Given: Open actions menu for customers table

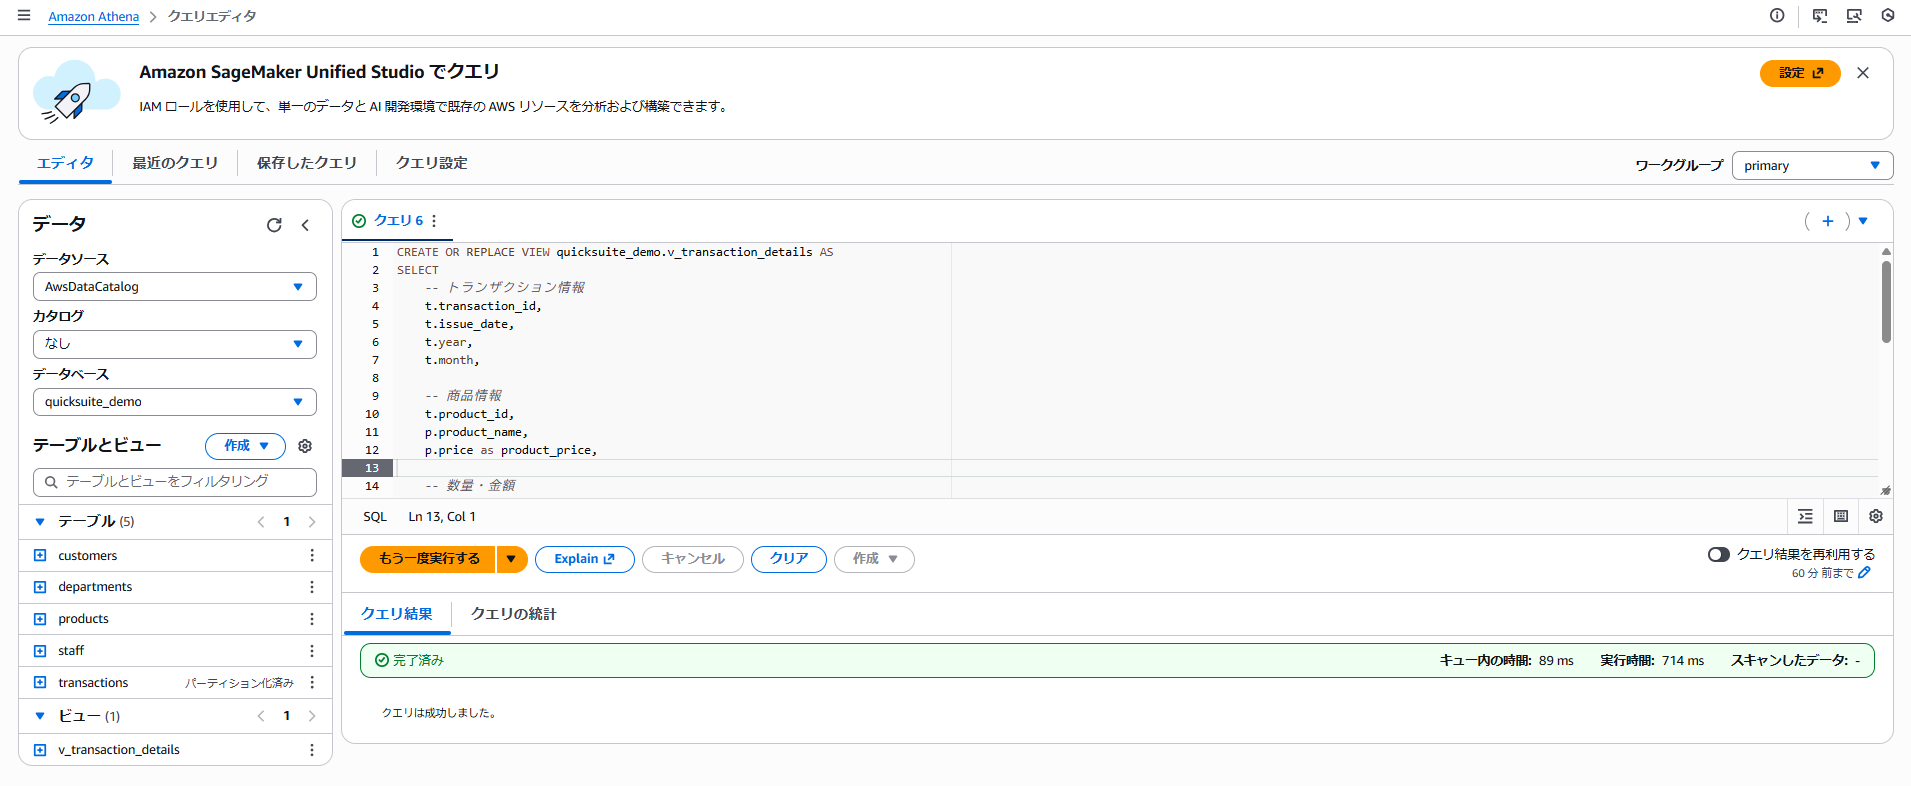Looking at the screenshot, I should click(x=312, y=555).
